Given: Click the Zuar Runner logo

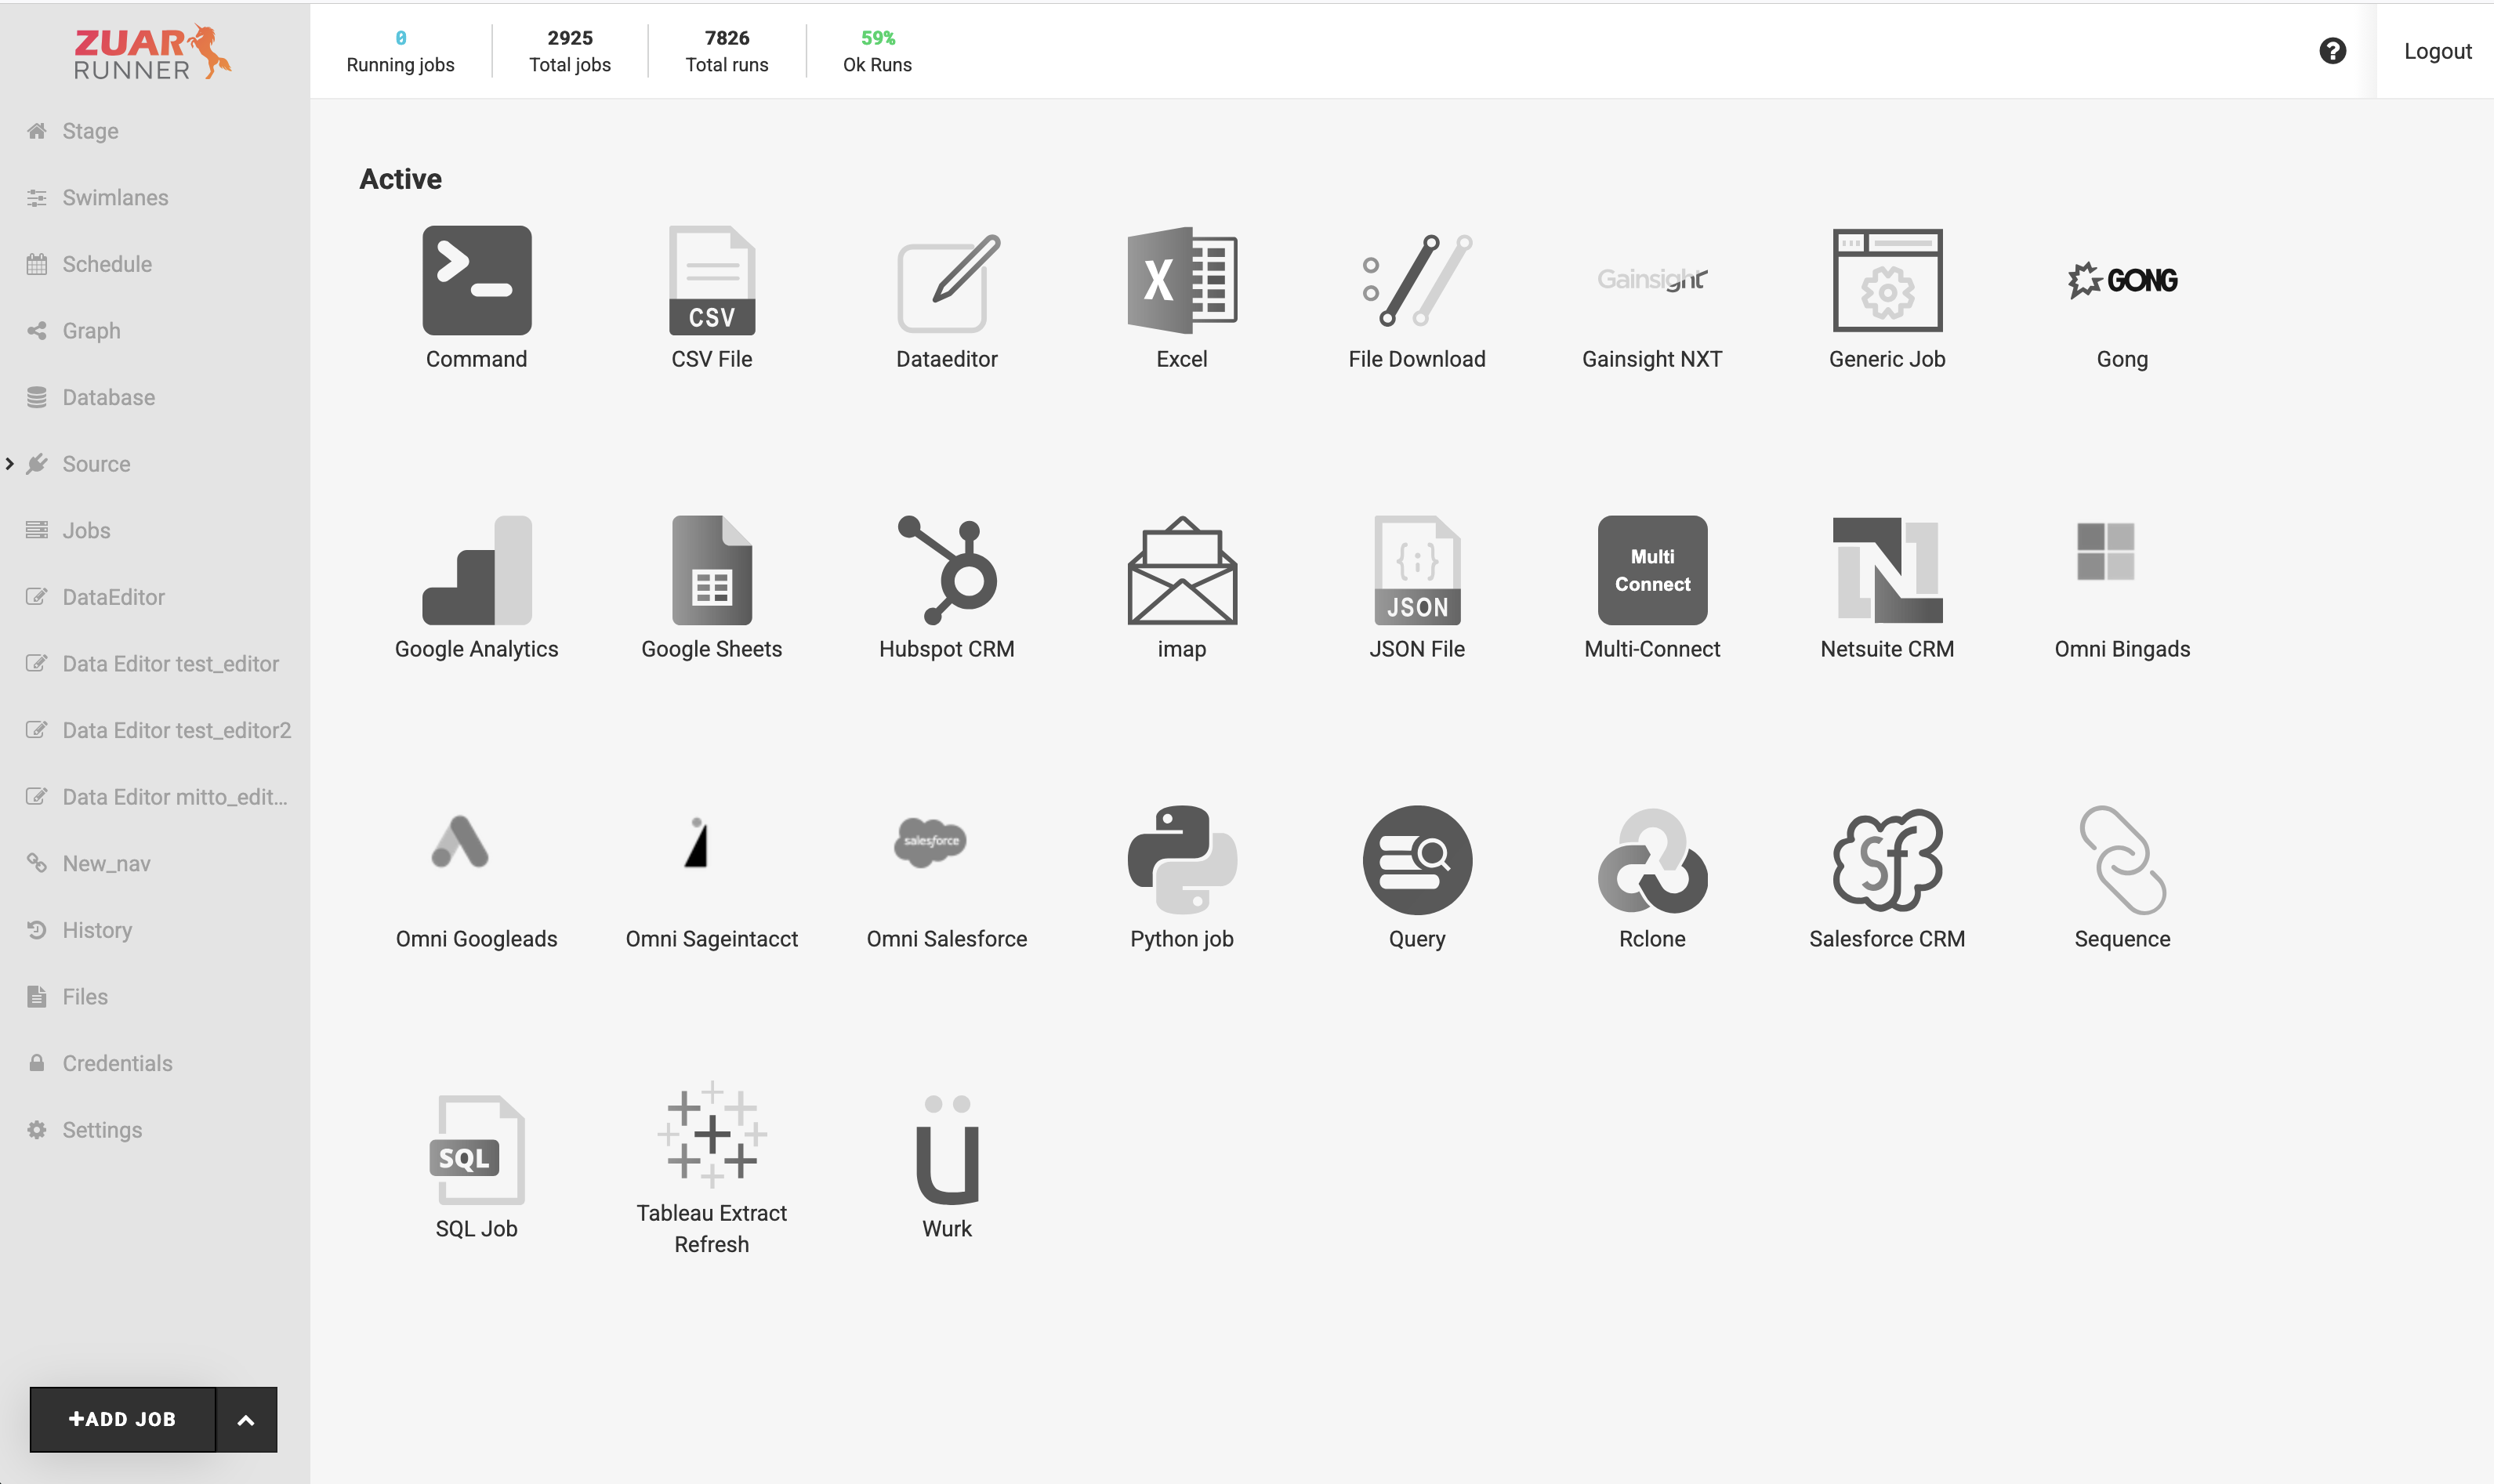Looking at the screenshot, I should 152,52.
